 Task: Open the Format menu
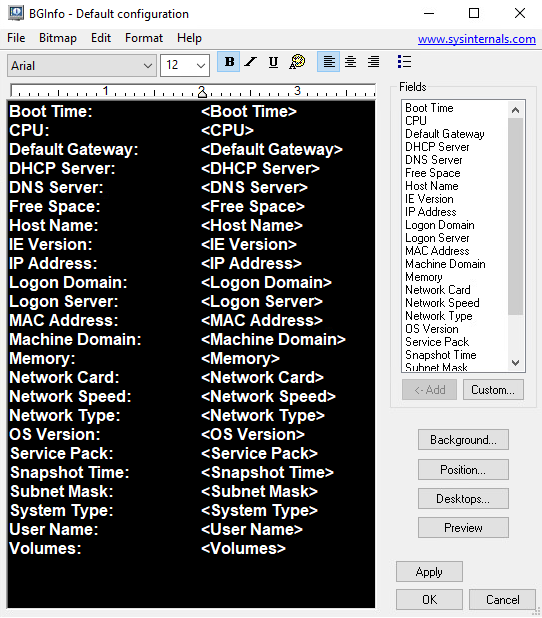144,38
